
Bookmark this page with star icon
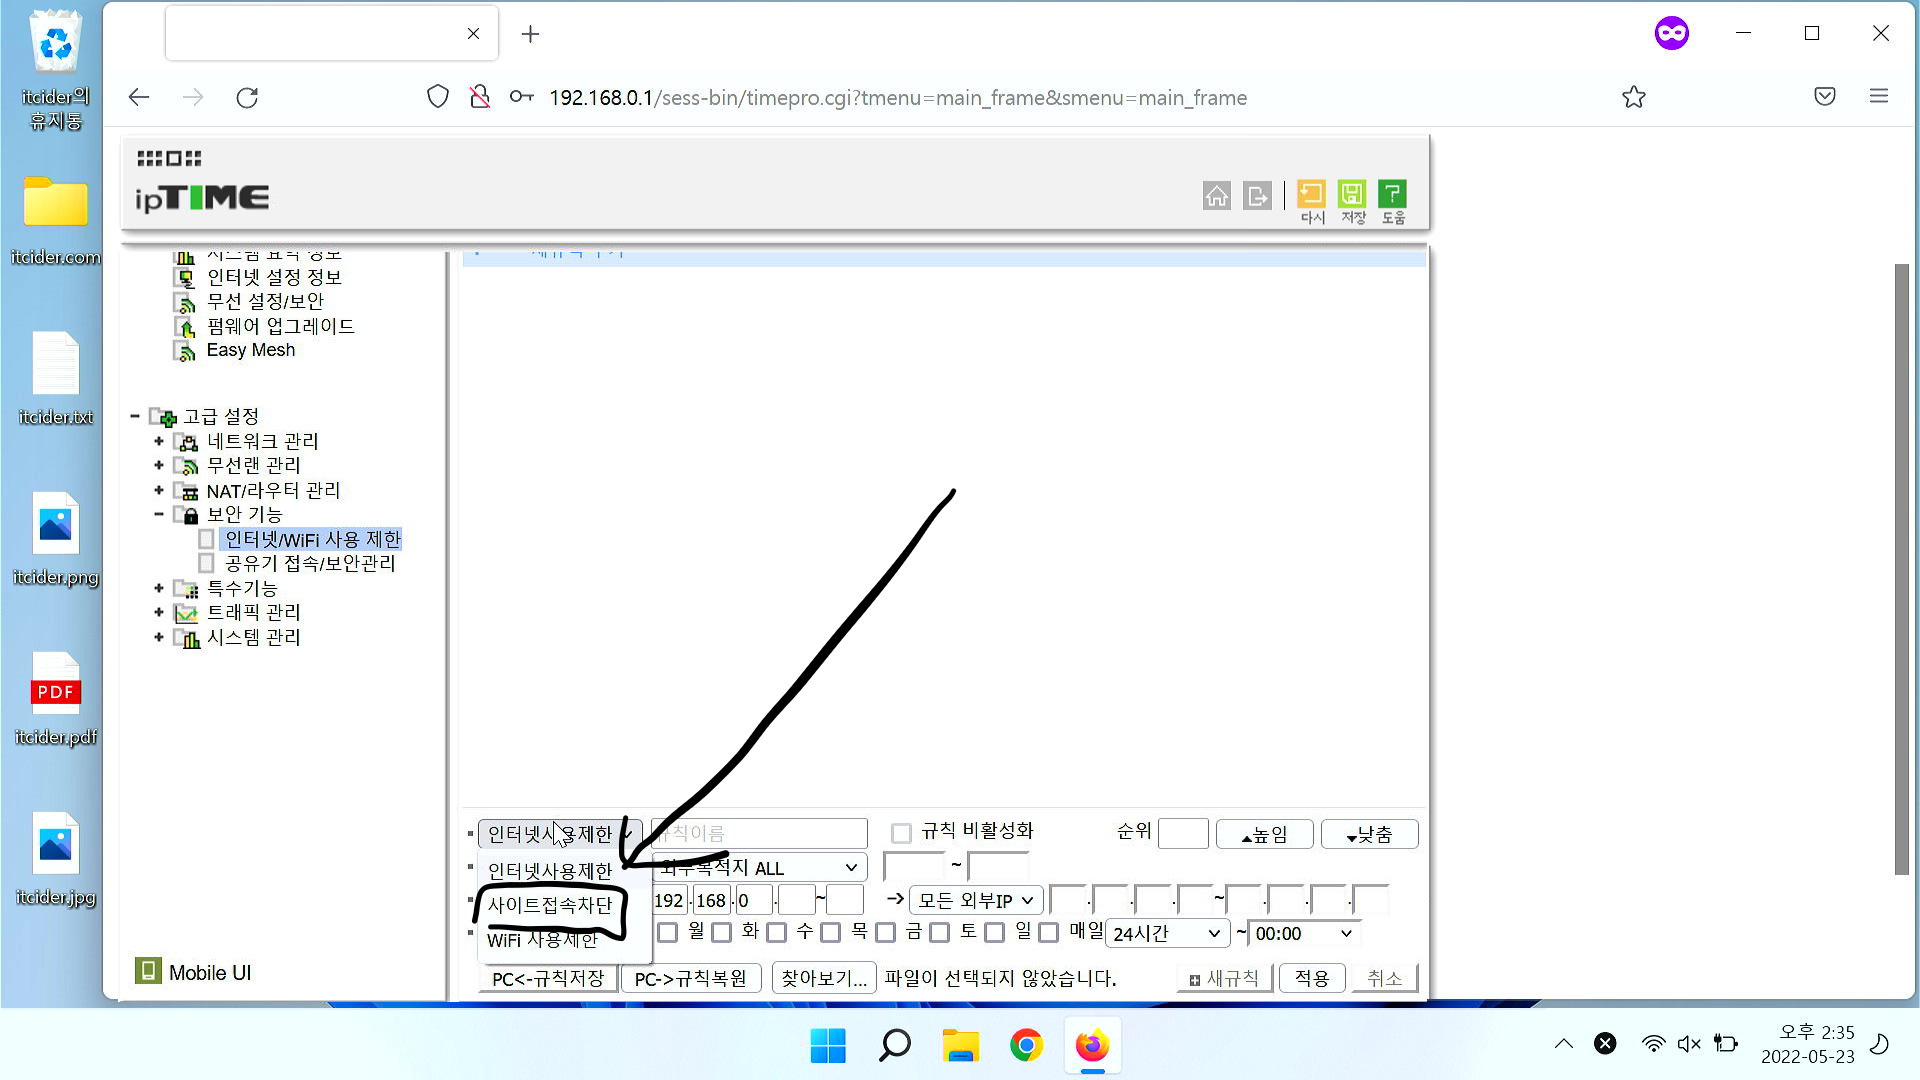pos(1634,97)
